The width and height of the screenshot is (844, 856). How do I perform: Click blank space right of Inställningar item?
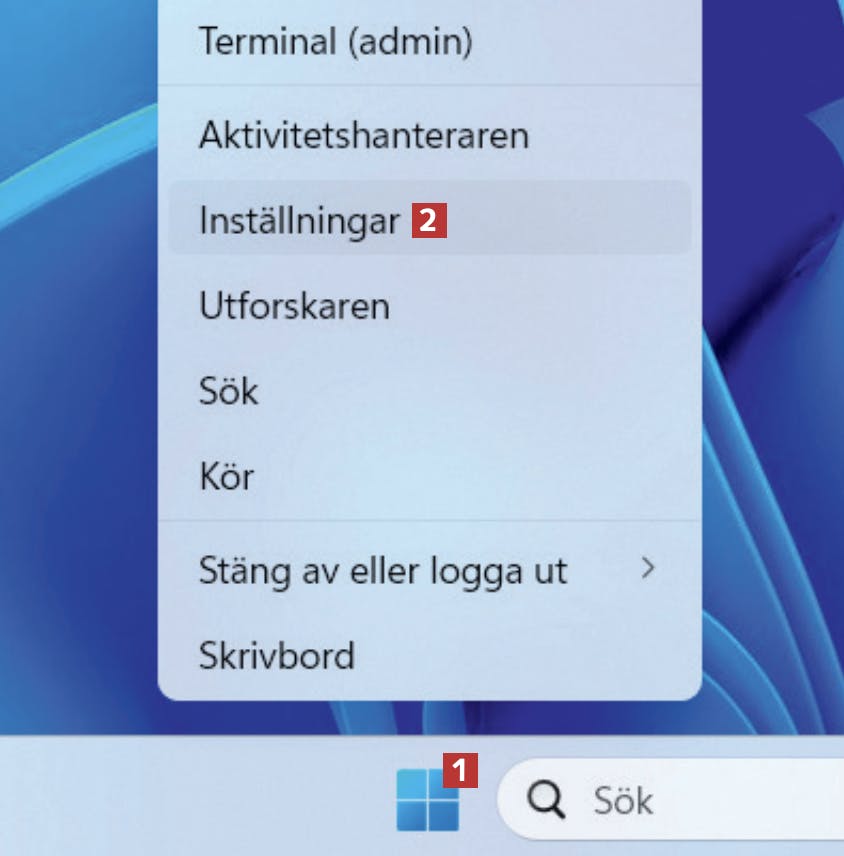[x=568, y=218]
